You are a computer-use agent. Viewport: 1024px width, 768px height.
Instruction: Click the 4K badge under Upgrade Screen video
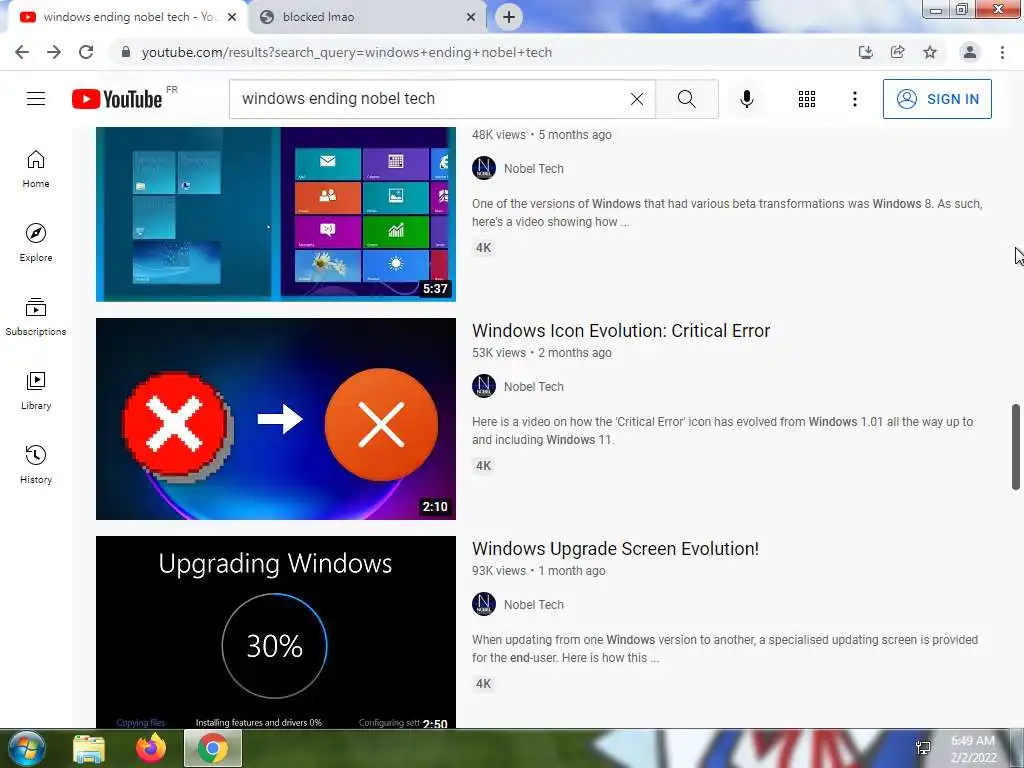(x=483, y=684)
